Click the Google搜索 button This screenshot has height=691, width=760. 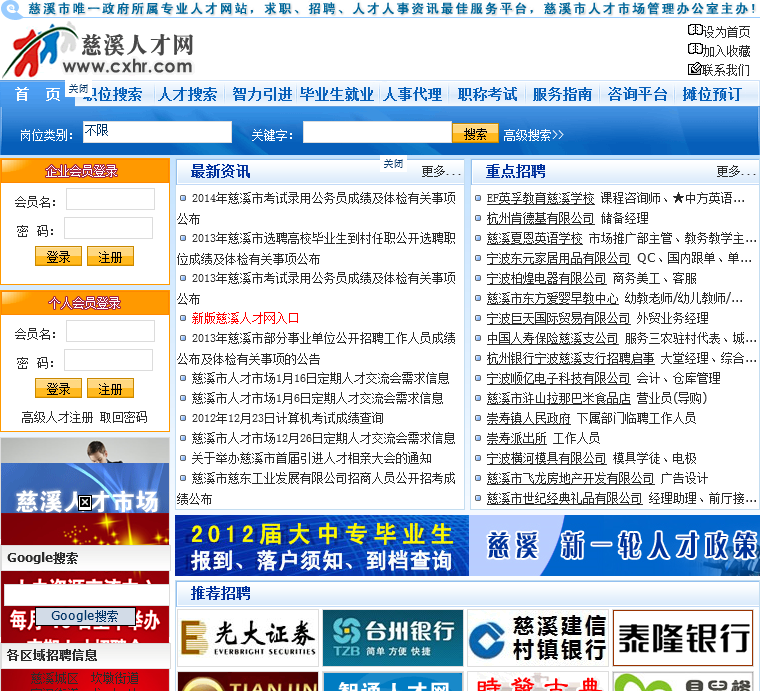pos(85,616)
